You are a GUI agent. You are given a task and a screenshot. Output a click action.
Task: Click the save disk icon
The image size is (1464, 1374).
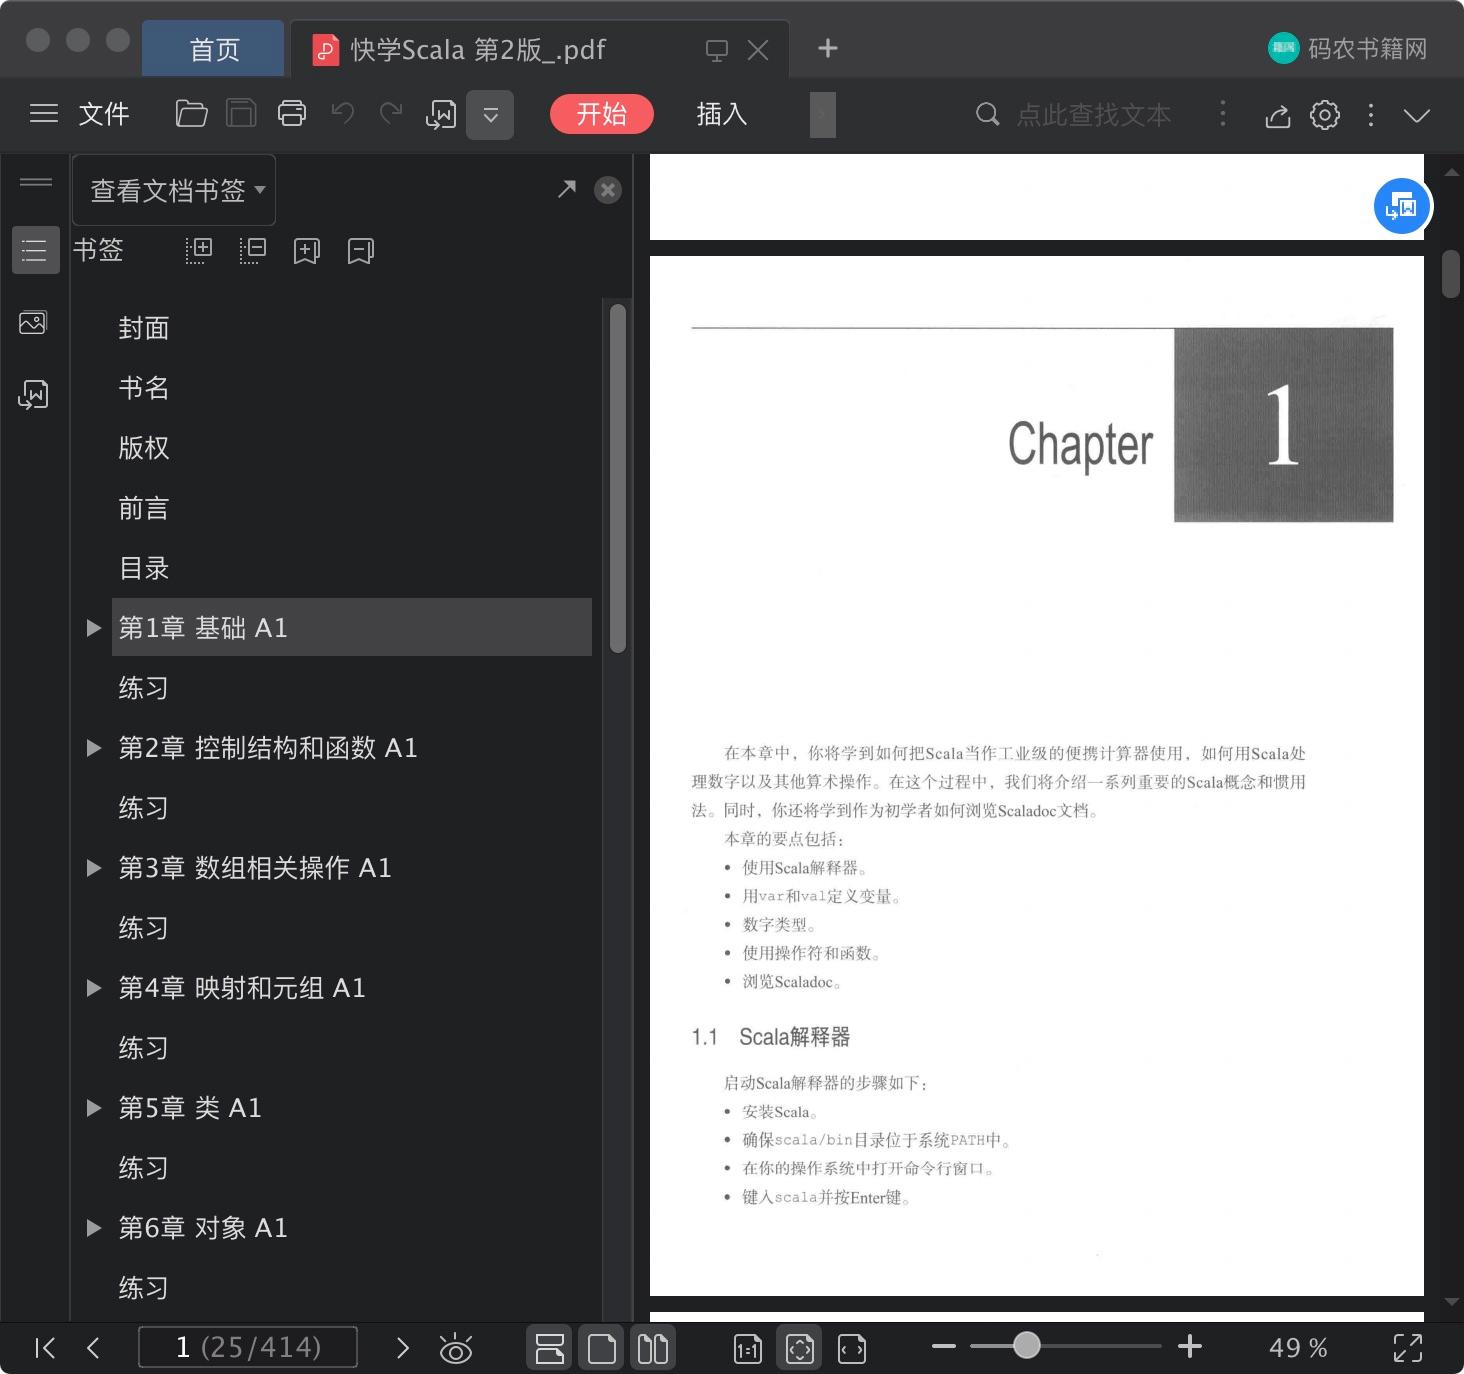pos(241,114)
